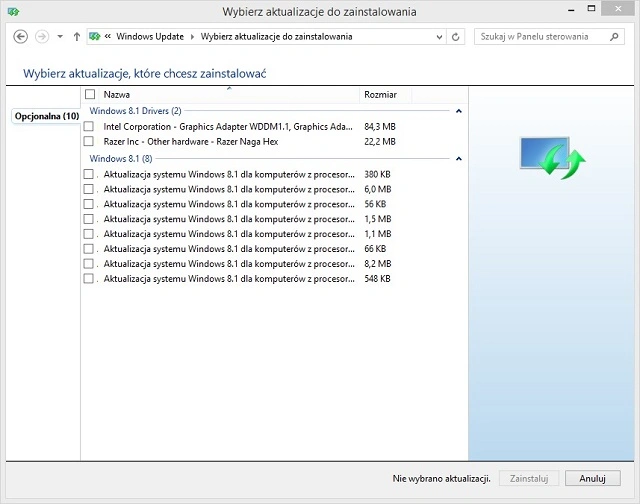640x504 pixels.
Task: Click the Forward navigation arrow
Action: click(x=41, y=36)
